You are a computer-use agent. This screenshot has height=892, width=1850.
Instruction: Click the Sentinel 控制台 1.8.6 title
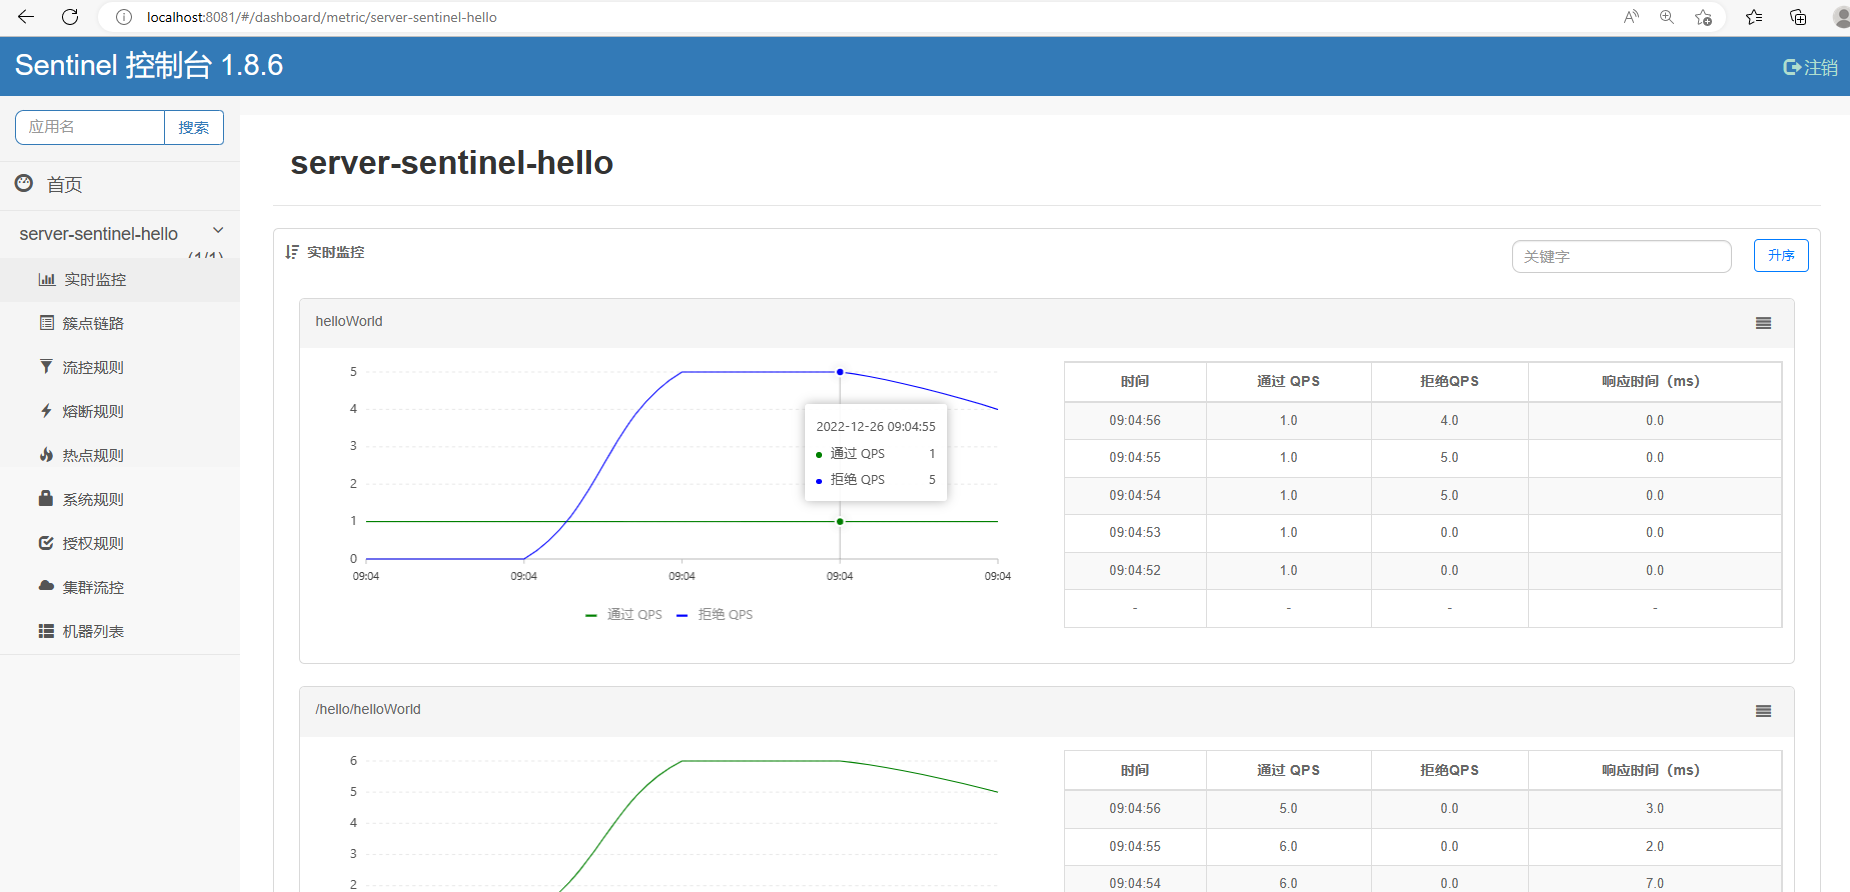pos(149,65)
